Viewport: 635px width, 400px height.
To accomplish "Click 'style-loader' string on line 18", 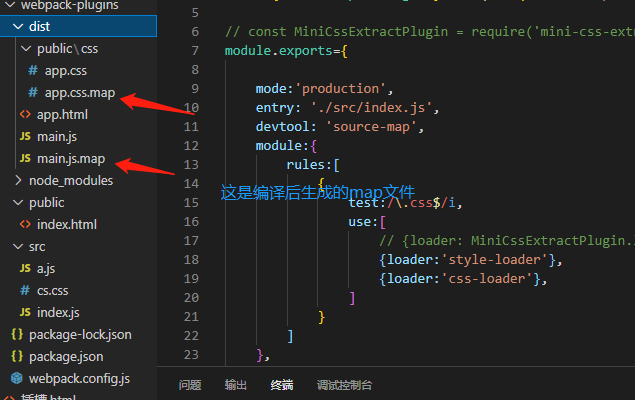I will click(494, 260).
